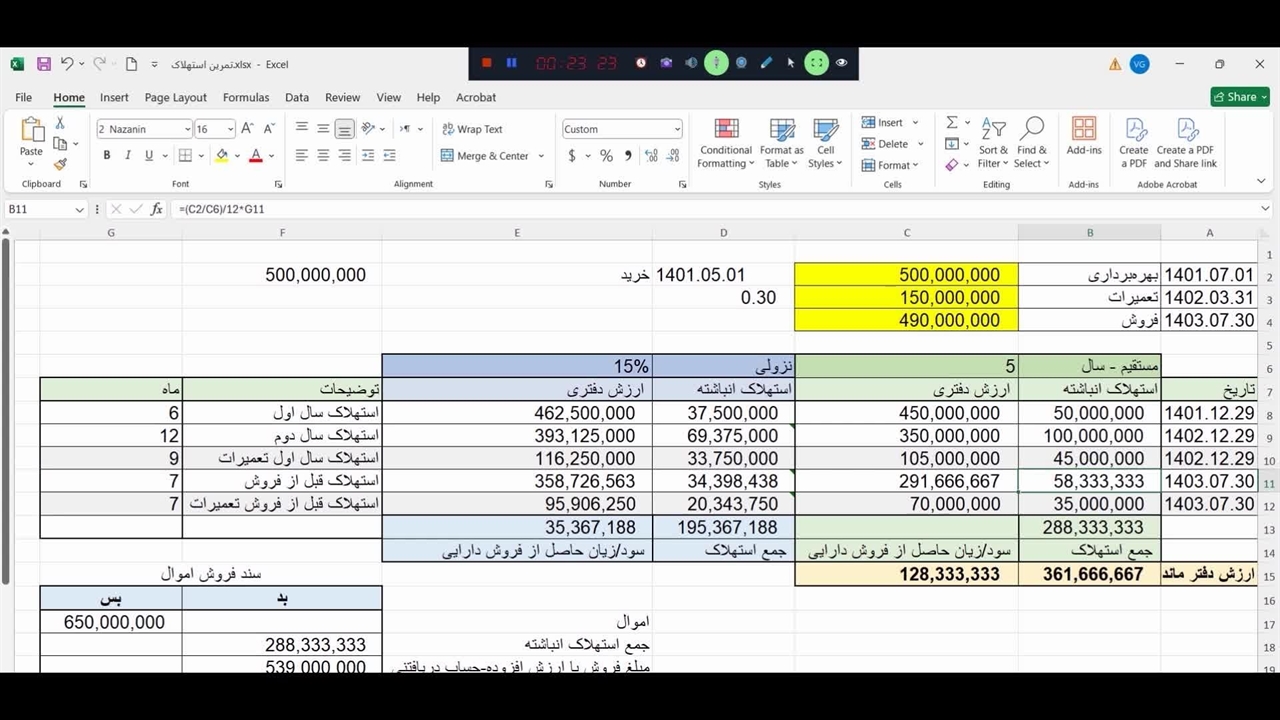Click the Cut scissors icon
The image size is (1280, 720).
(60, 123)
